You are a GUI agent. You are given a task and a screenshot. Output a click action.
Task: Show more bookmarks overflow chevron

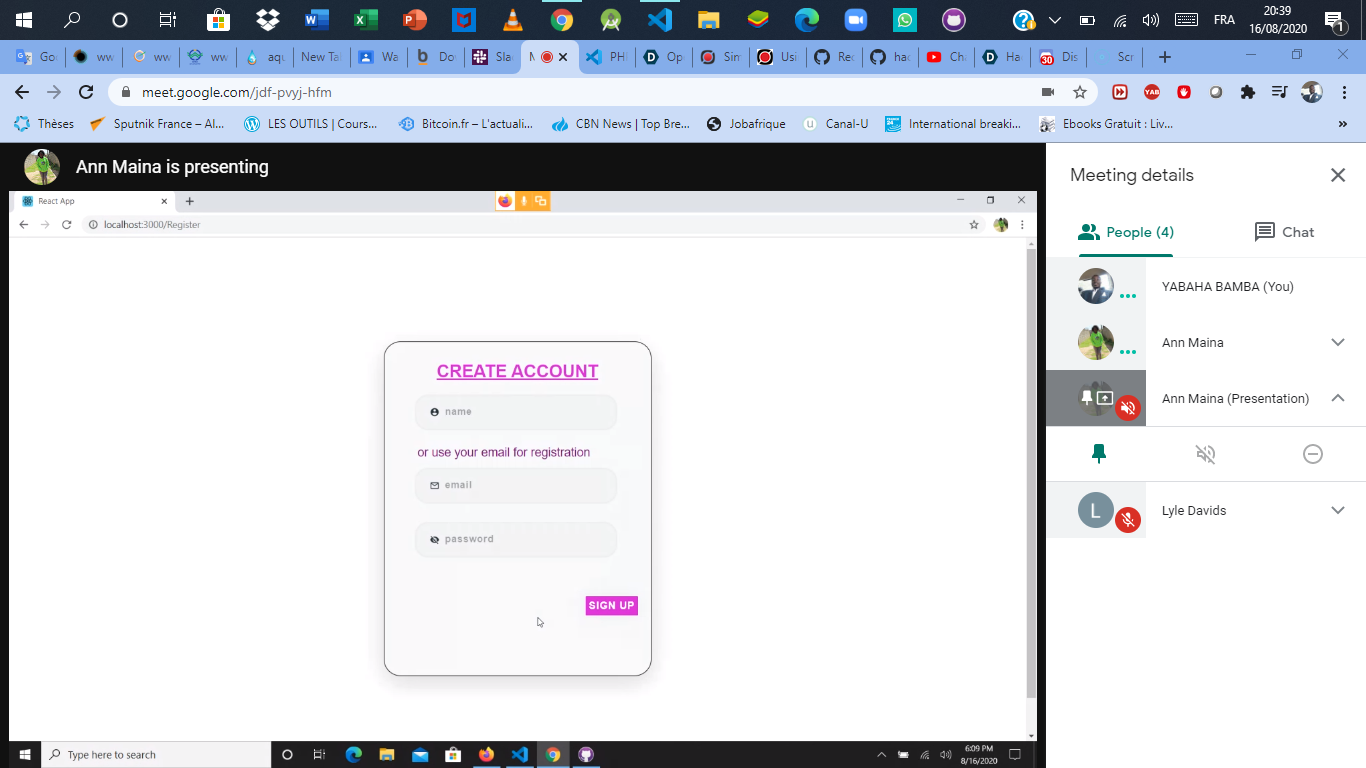[x=1343, y=124]
